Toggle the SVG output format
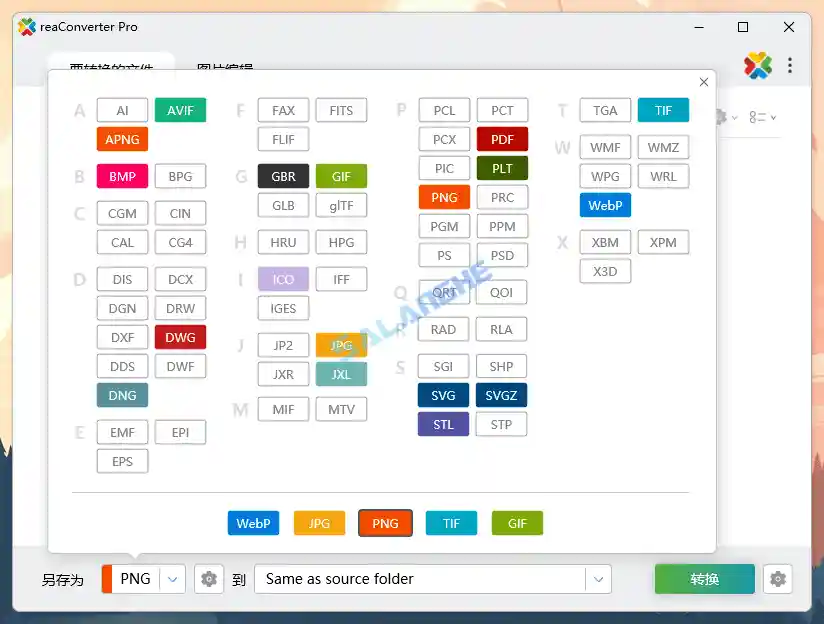 pyautogui.click(x=442, y=395)
